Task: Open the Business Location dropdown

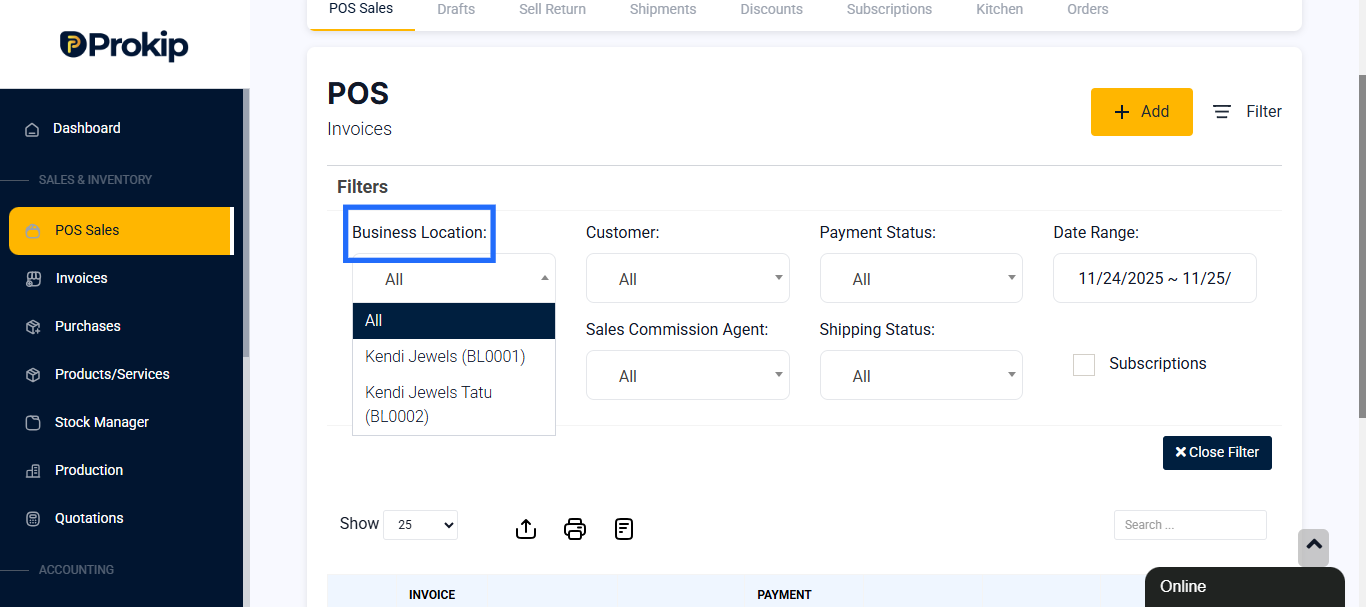Action: [x=454, y=279]
